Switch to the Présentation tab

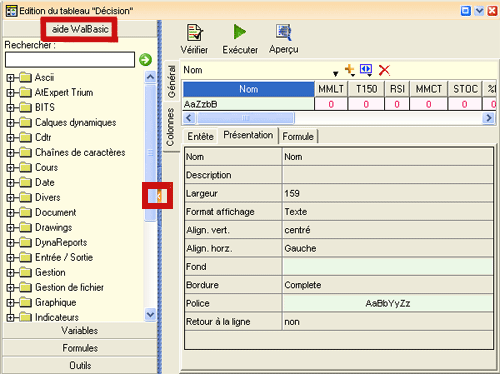coord(248,135)
